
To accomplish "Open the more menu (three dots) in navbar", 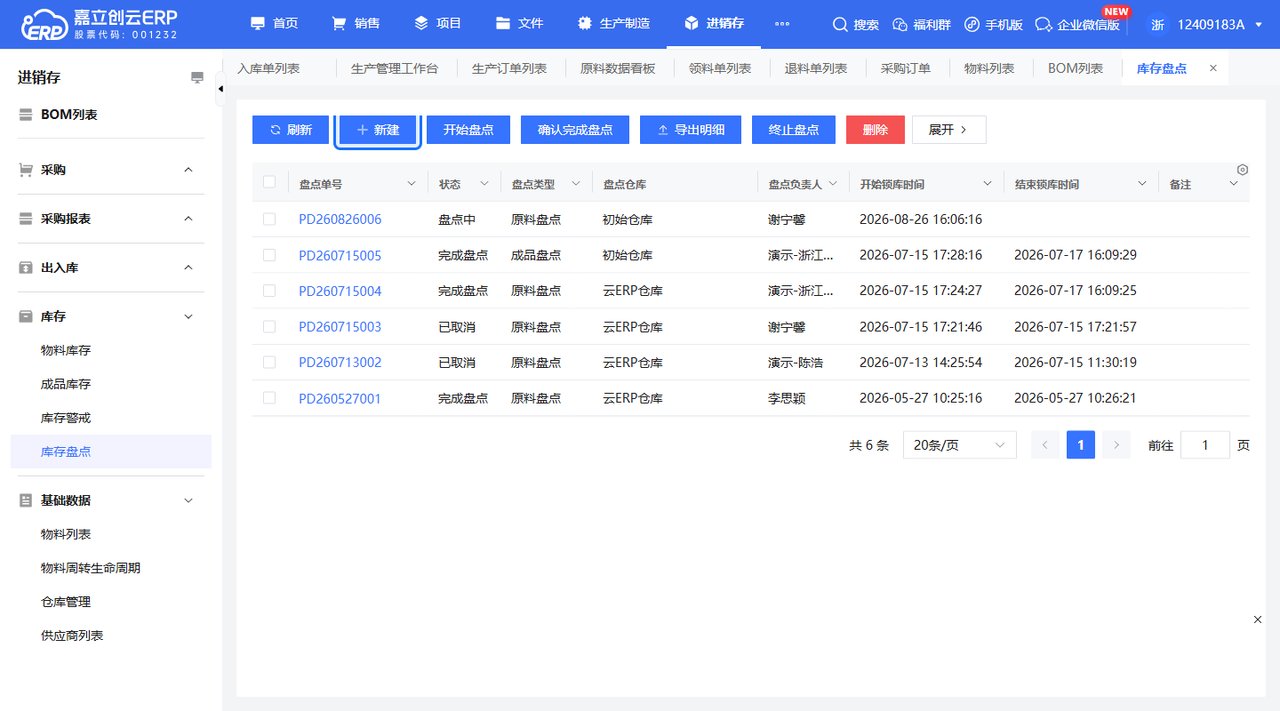I will click(782, 24).
